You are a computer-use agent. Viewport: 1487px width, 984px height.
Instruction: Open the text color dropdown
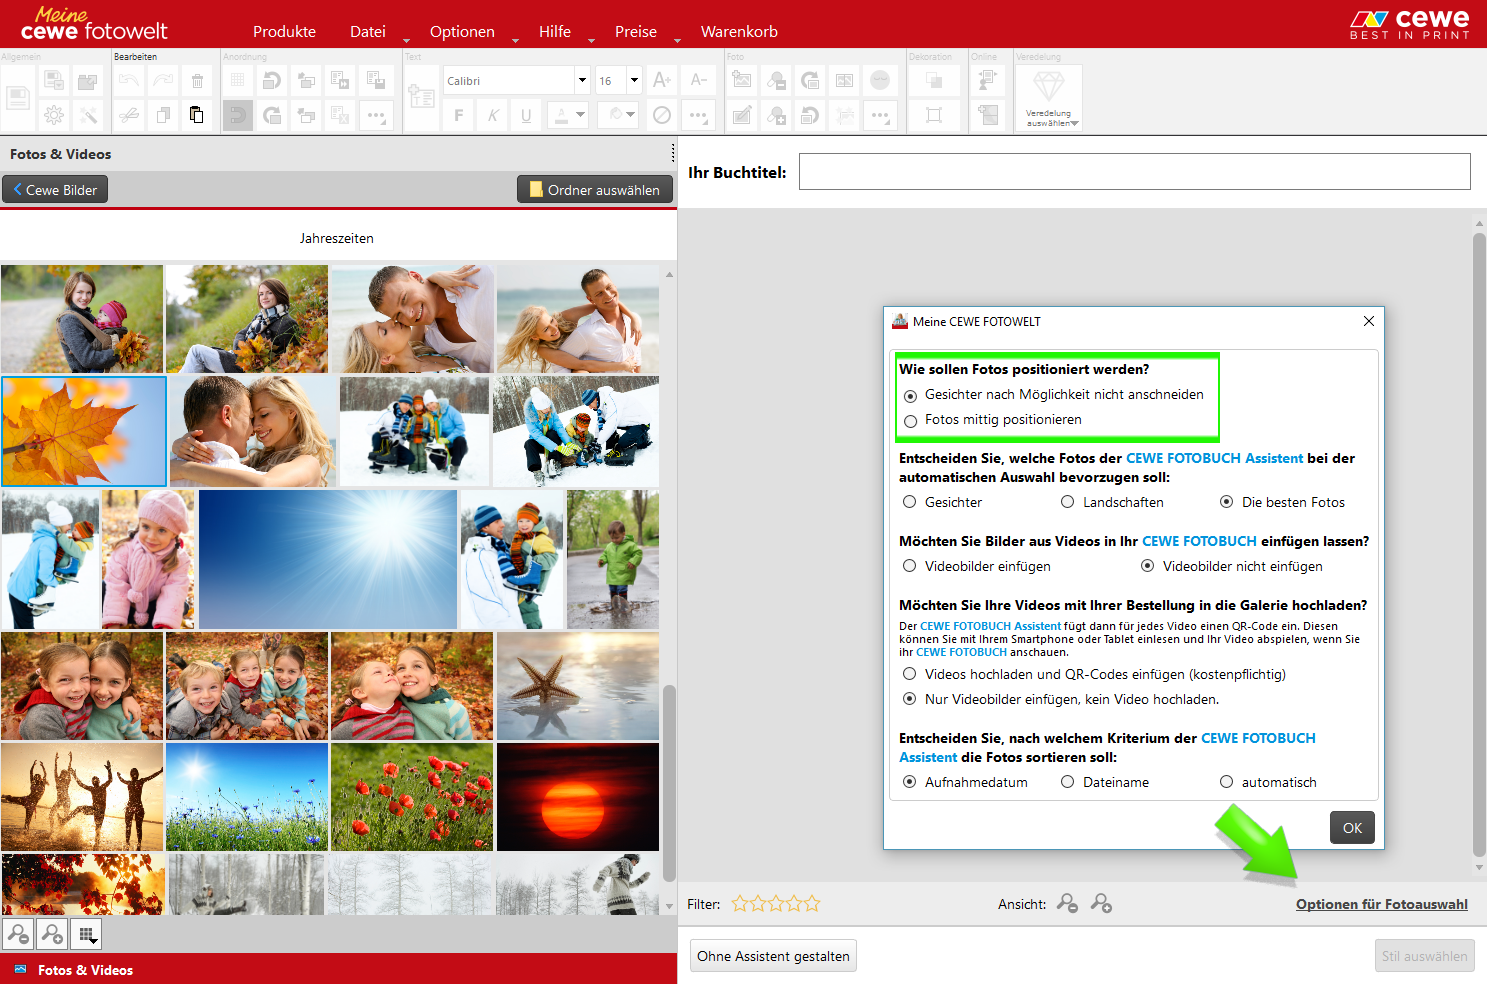pyautogui.click(x=580, y=115)
